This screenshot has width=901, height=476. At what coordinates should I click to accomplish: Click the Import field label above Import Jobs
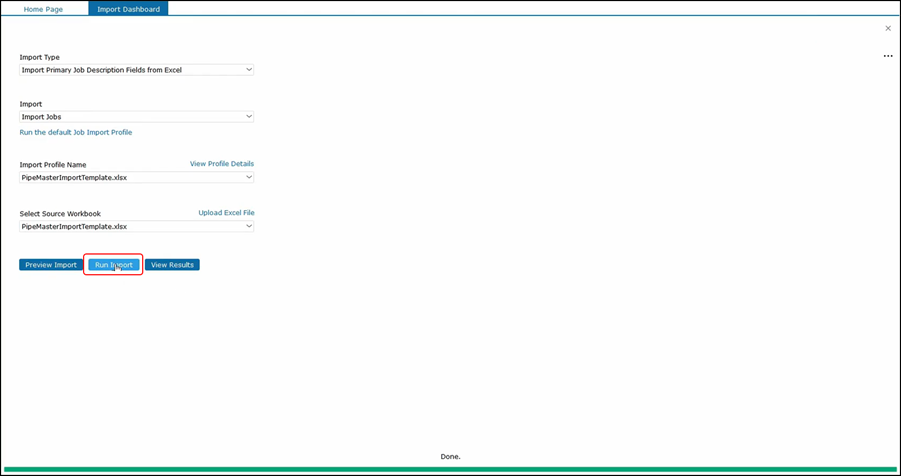31,104
